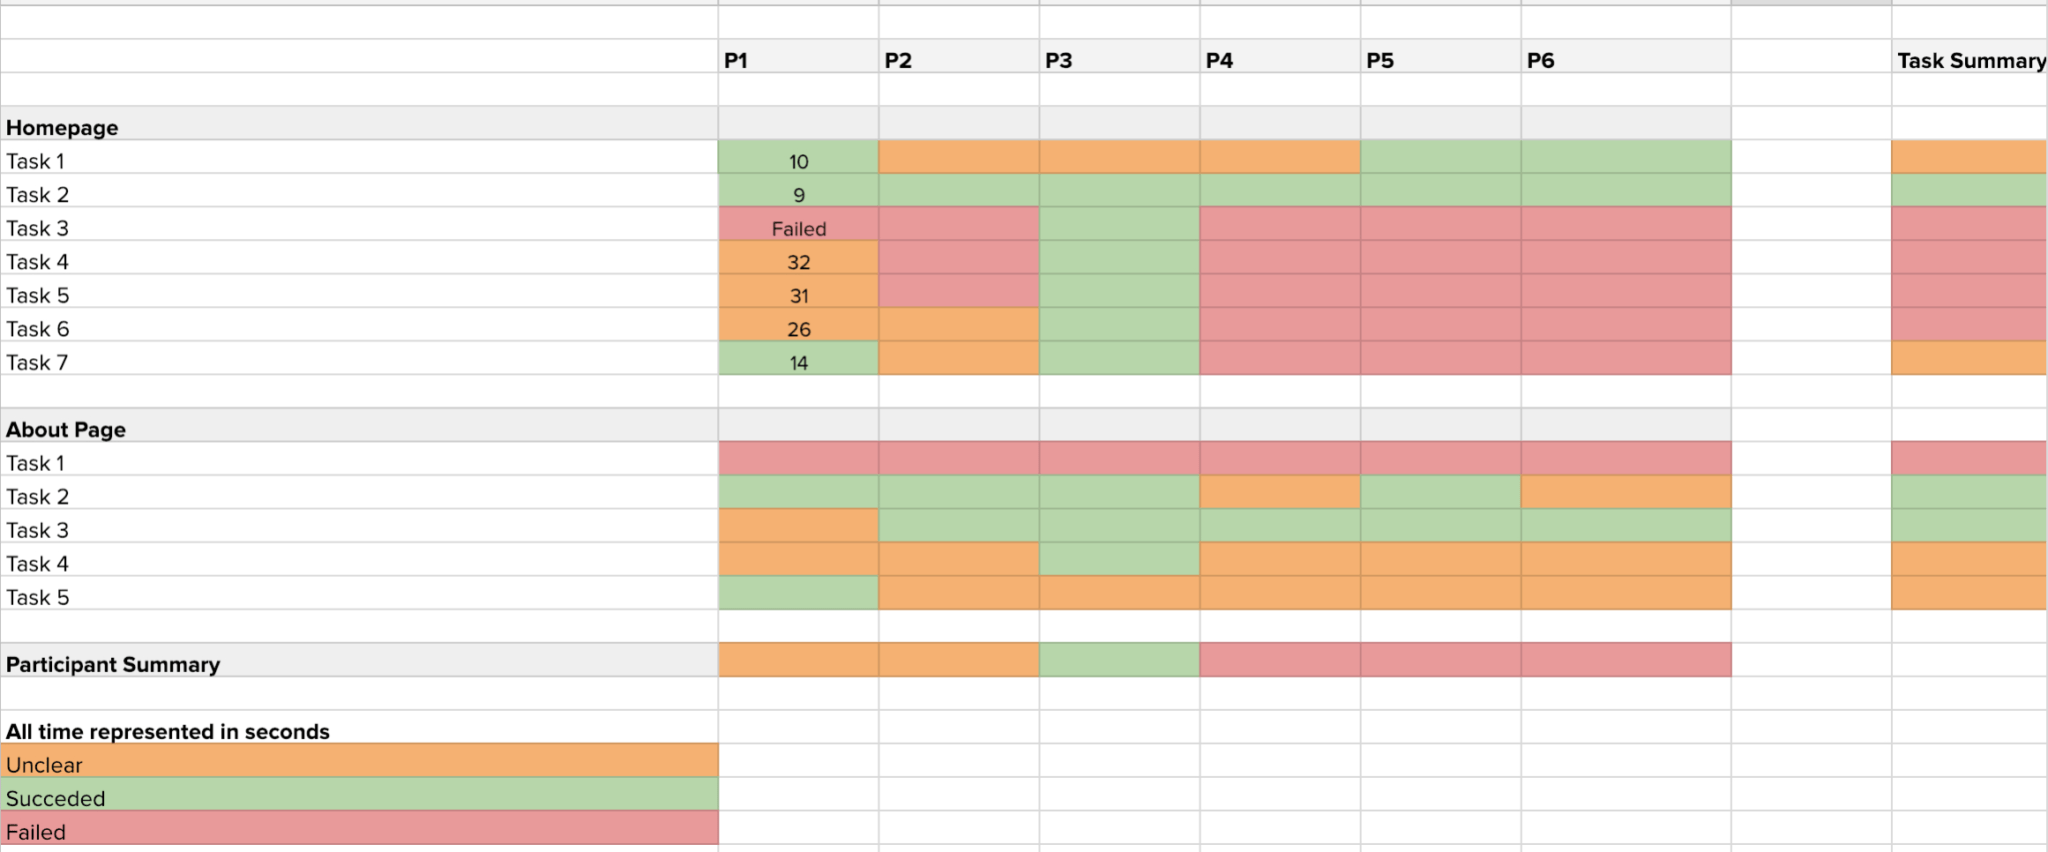Screen dimensions: 2048x852
Task: Select the orange Unclear legend cell
Action: click(359, 761)
